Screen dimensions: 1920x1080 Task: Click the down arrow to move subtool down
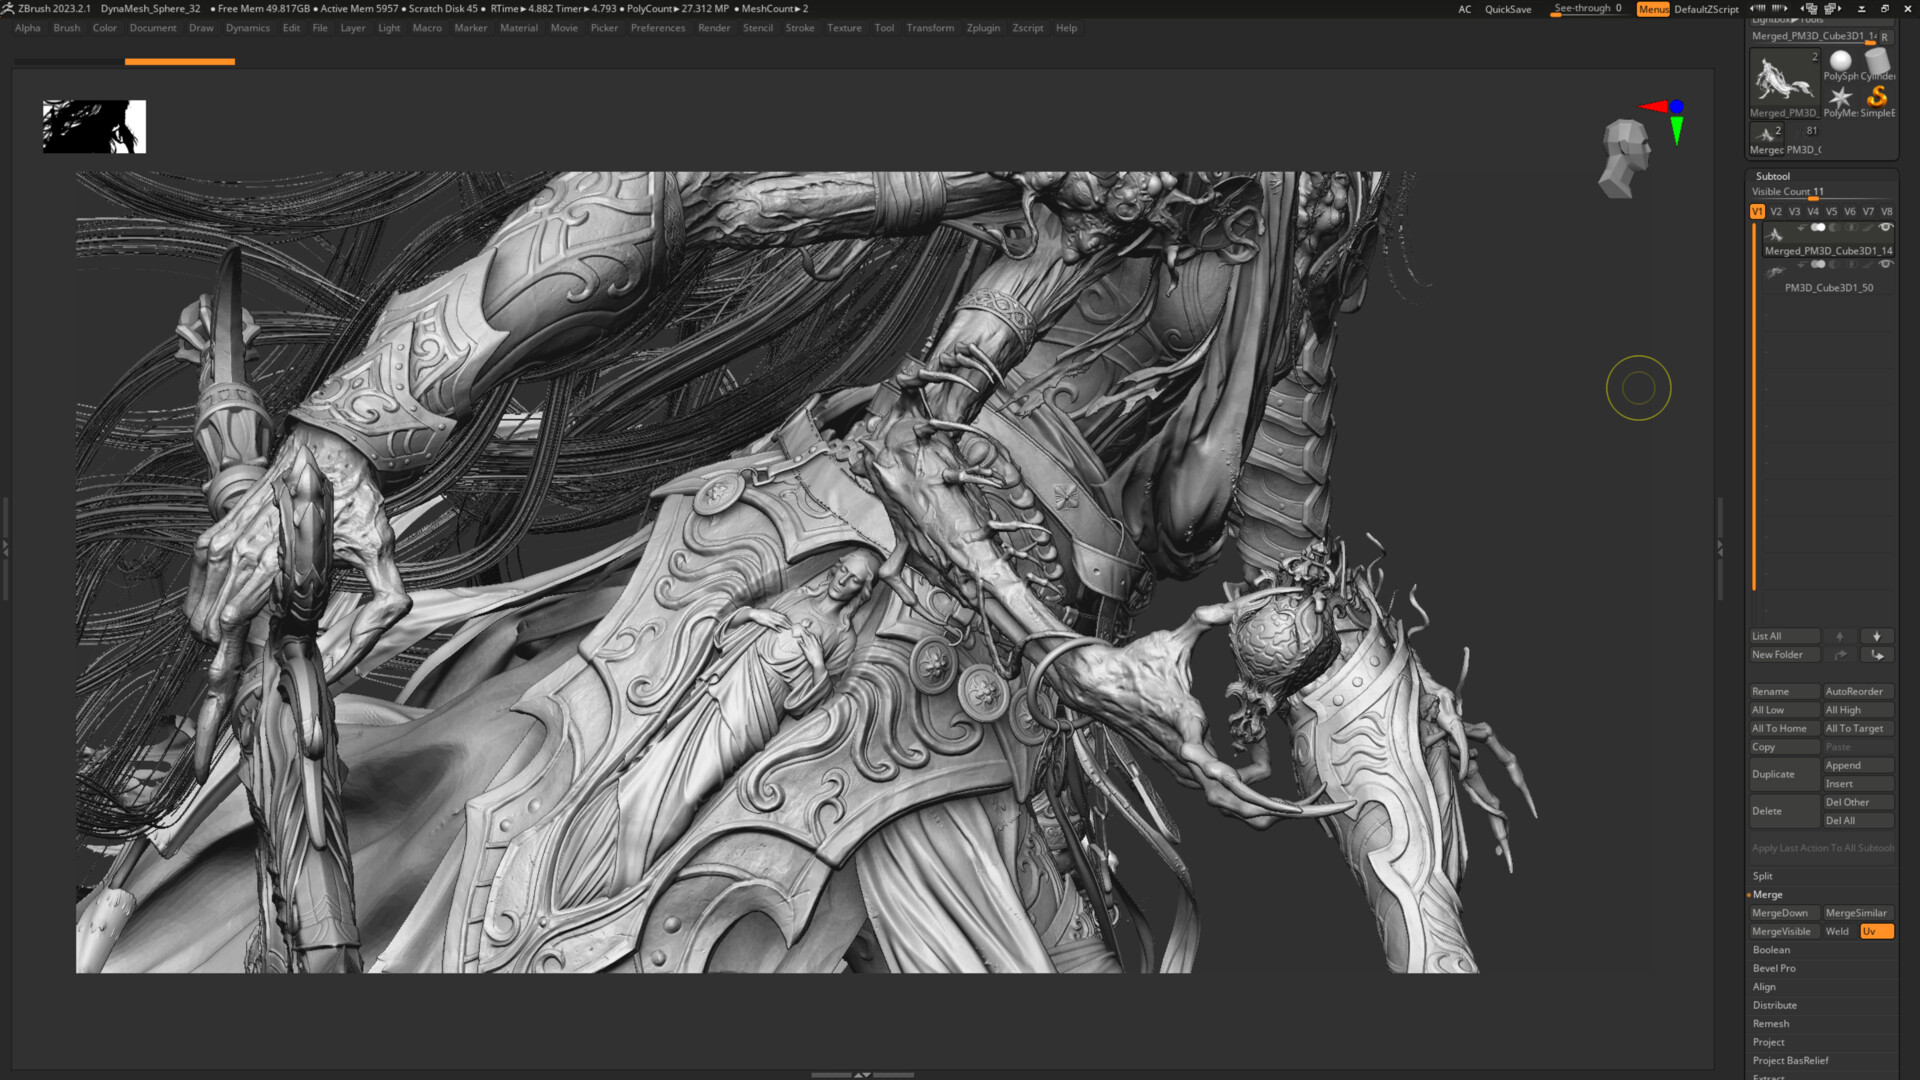[1876, 636]
